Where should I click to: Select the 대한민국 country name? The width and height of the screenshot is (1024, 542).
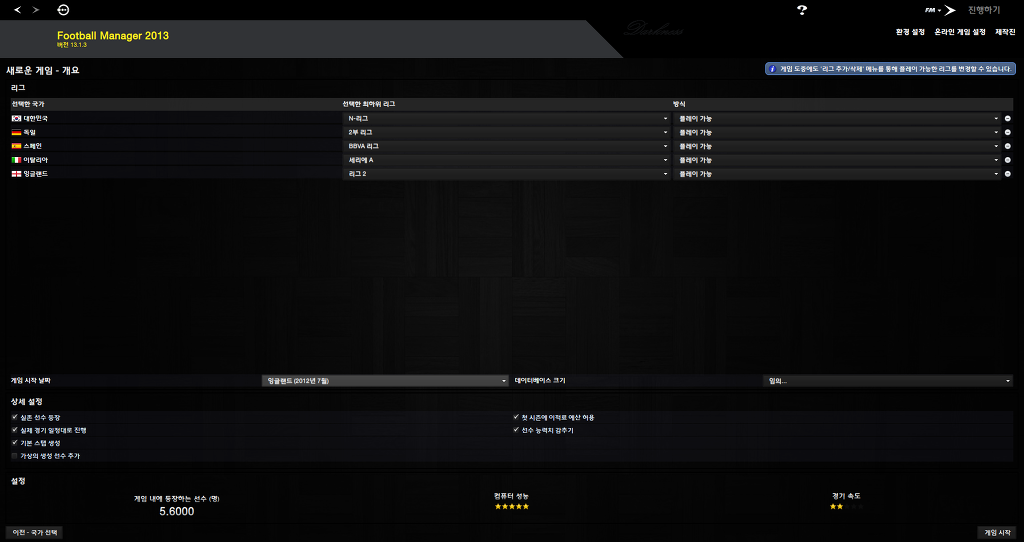(36, 119)
